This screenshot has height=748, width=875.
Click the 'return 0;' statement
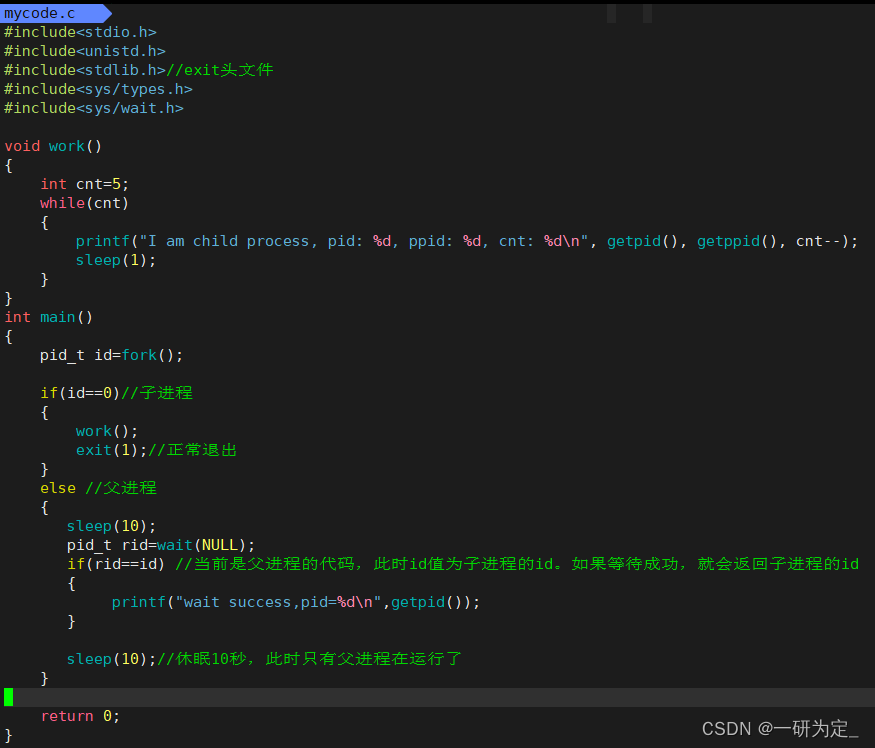coord(80,716)
